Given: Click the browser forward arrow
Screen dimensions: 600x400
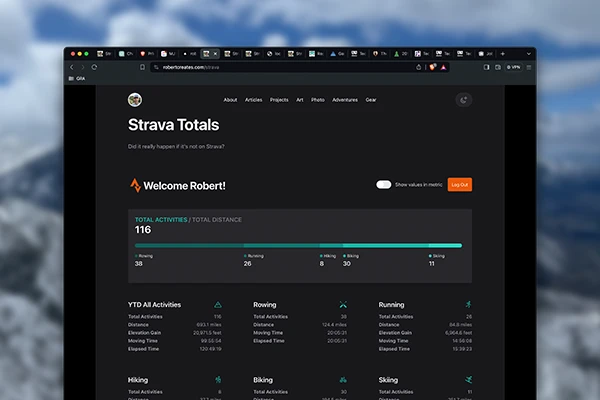Looking at the screenshot, I should [x=83, y=67].
